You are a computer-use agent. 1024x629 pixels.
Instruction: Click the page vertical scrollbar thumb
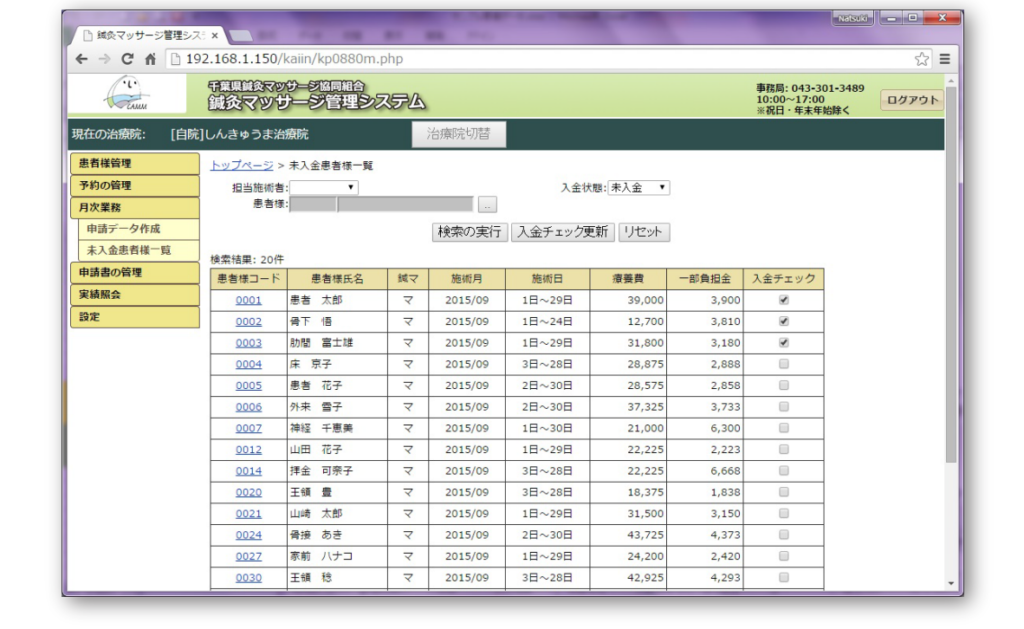(951, 276)
